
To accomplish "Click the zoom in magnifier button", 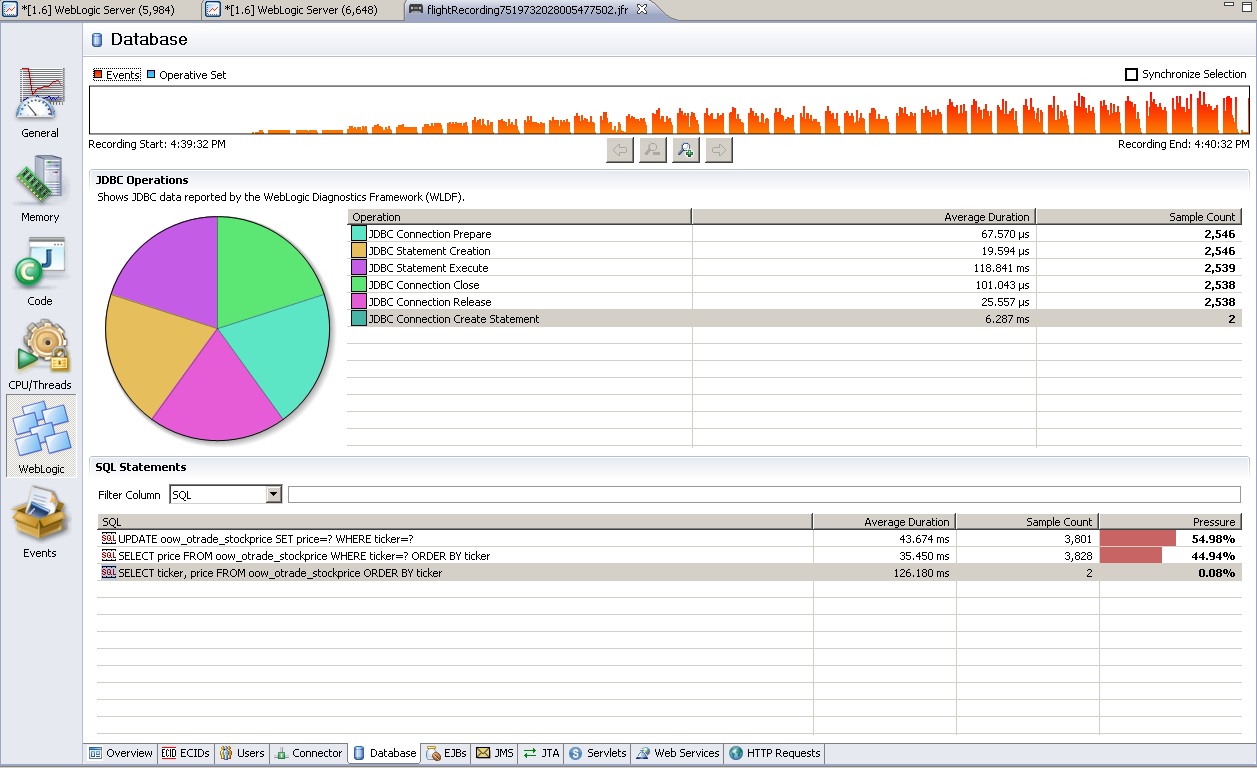I will pos(686,150).
